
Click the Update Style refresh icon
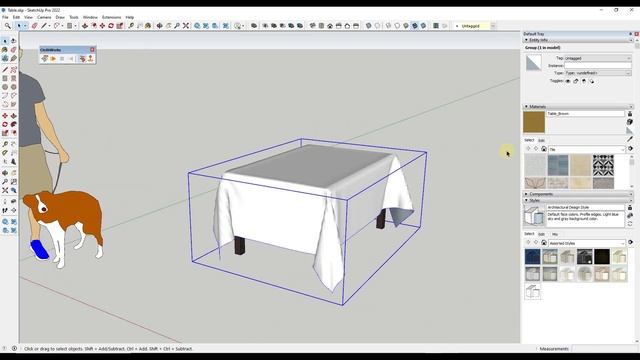(630, 224)
